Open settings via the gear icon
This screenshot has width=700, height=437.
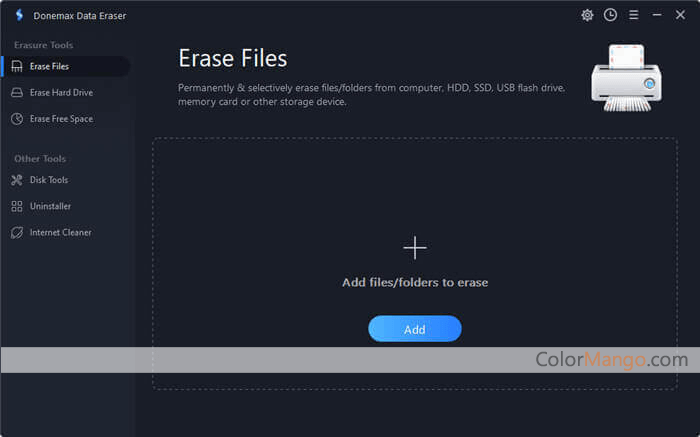point(587,15)
